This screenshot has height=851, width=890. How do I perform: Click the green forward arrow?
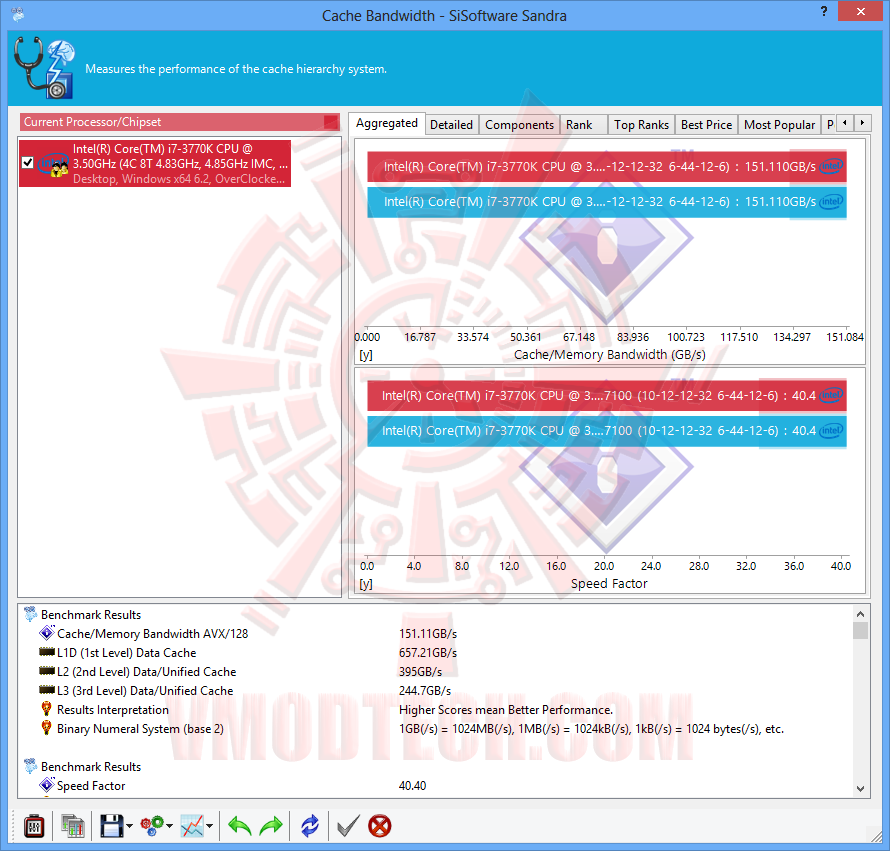pos(271,826)
